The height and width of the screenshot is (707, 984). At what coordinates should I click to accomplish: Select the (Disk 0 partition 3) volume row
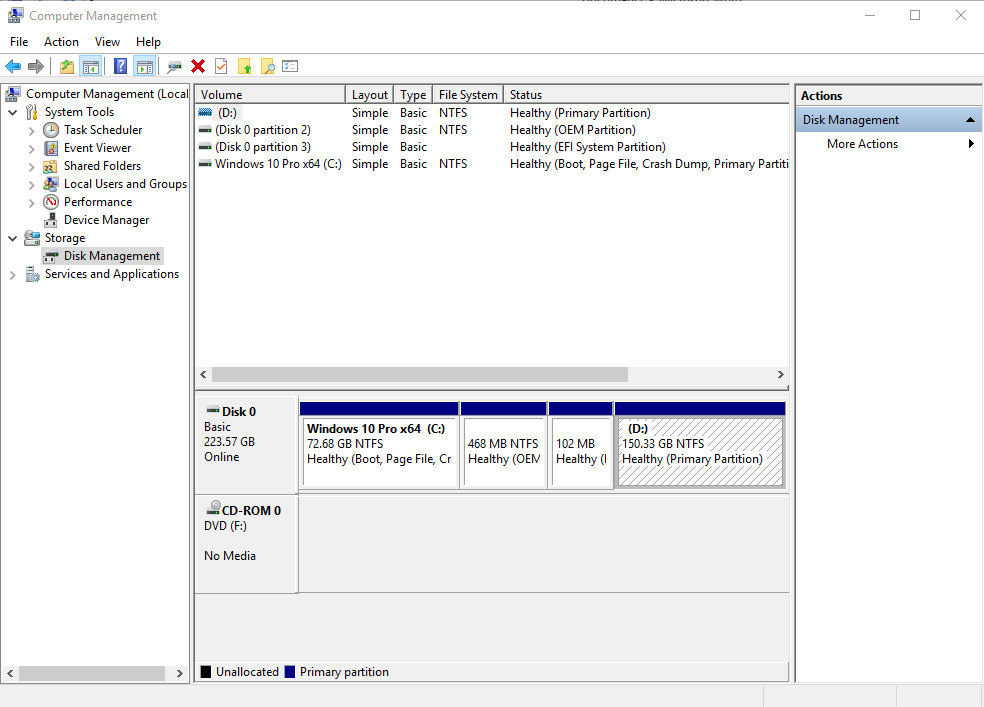[492, 147]
